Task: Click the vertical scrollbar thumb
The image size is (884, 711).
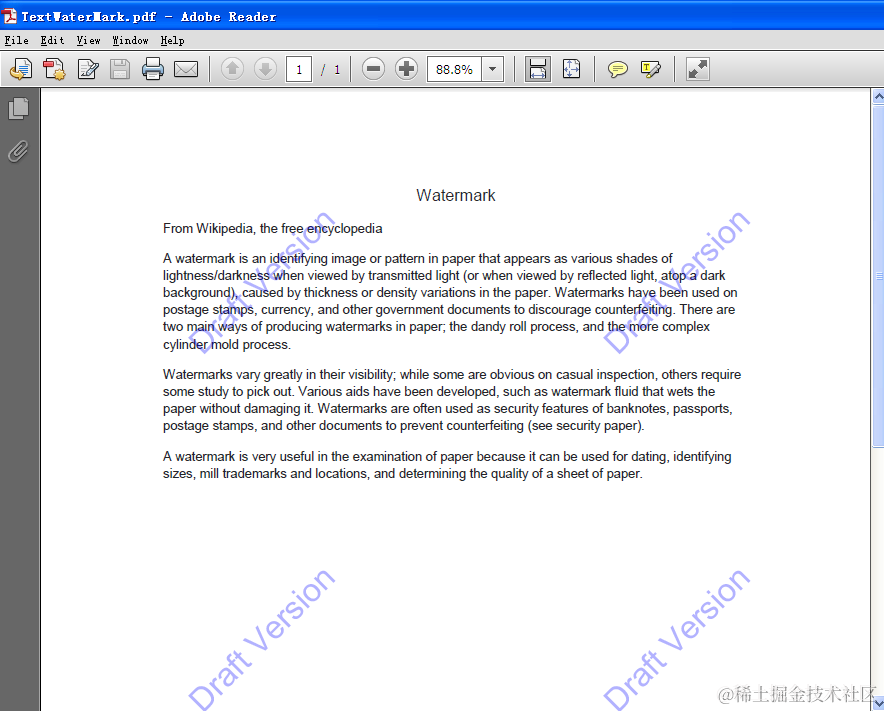Action: click(x=878, y=276)
